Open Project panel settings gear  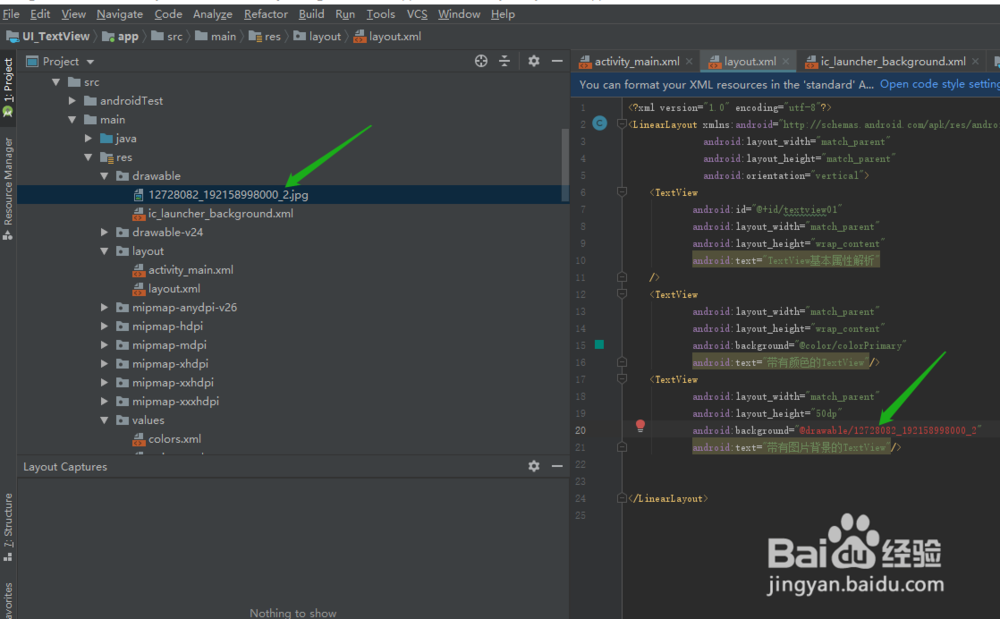tap(534, 61)
